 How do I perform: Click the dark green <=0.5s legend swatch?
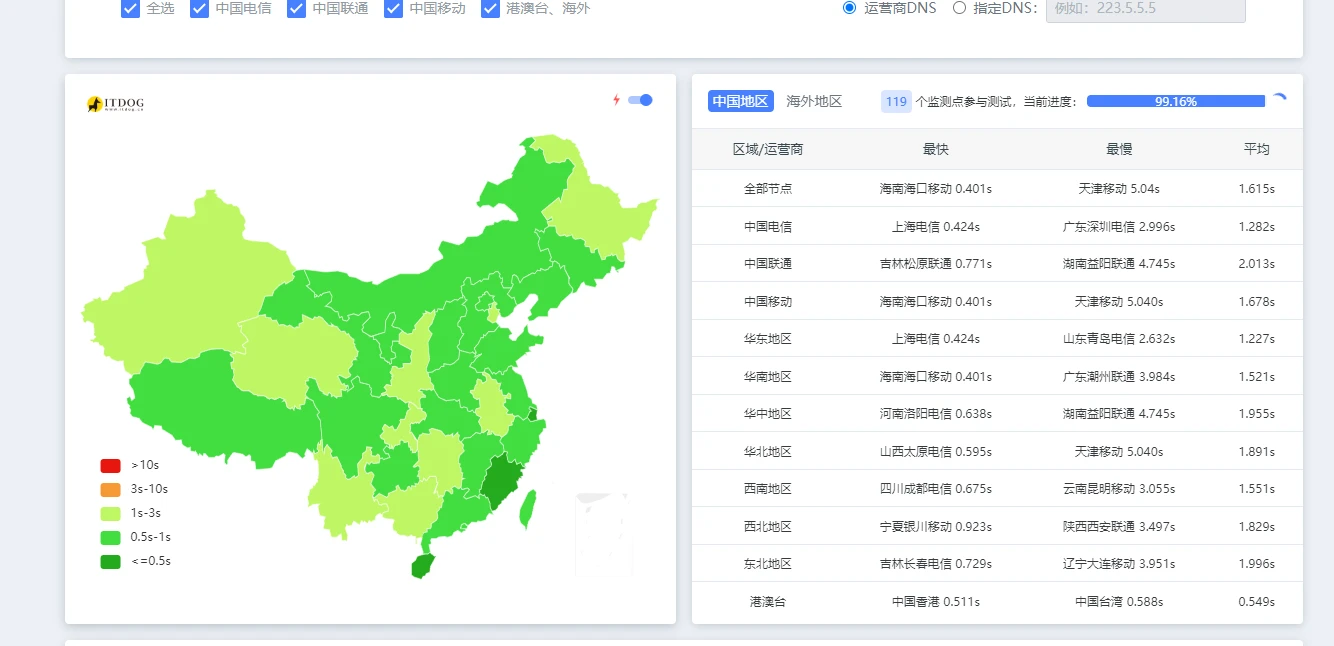click(110, 561)
